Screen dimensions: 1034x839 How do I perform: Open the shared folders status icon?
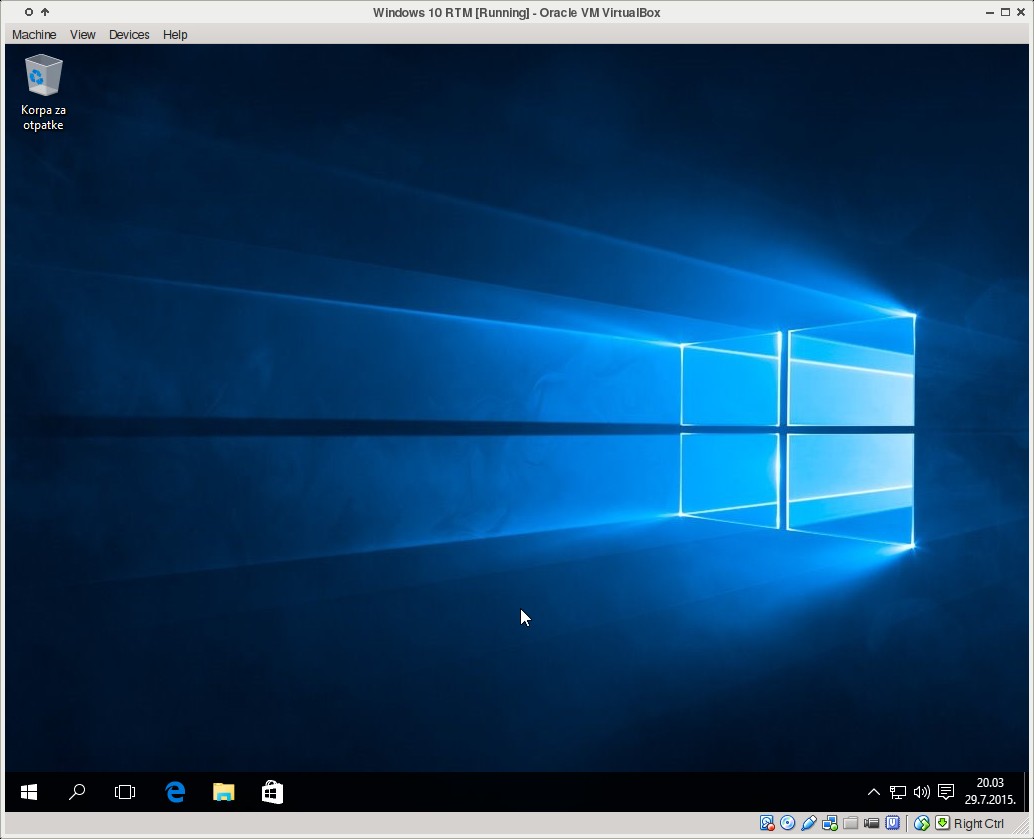click(x=851, y=823)
